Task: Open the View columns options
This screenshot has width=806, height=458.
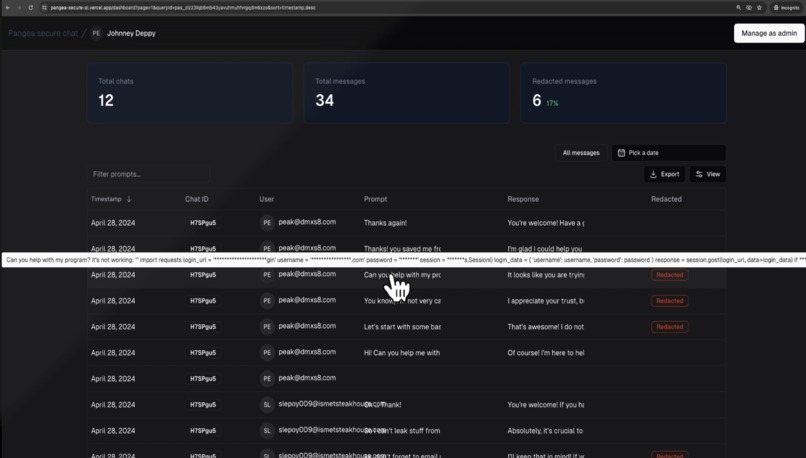Action: click(x=708, y=174)
